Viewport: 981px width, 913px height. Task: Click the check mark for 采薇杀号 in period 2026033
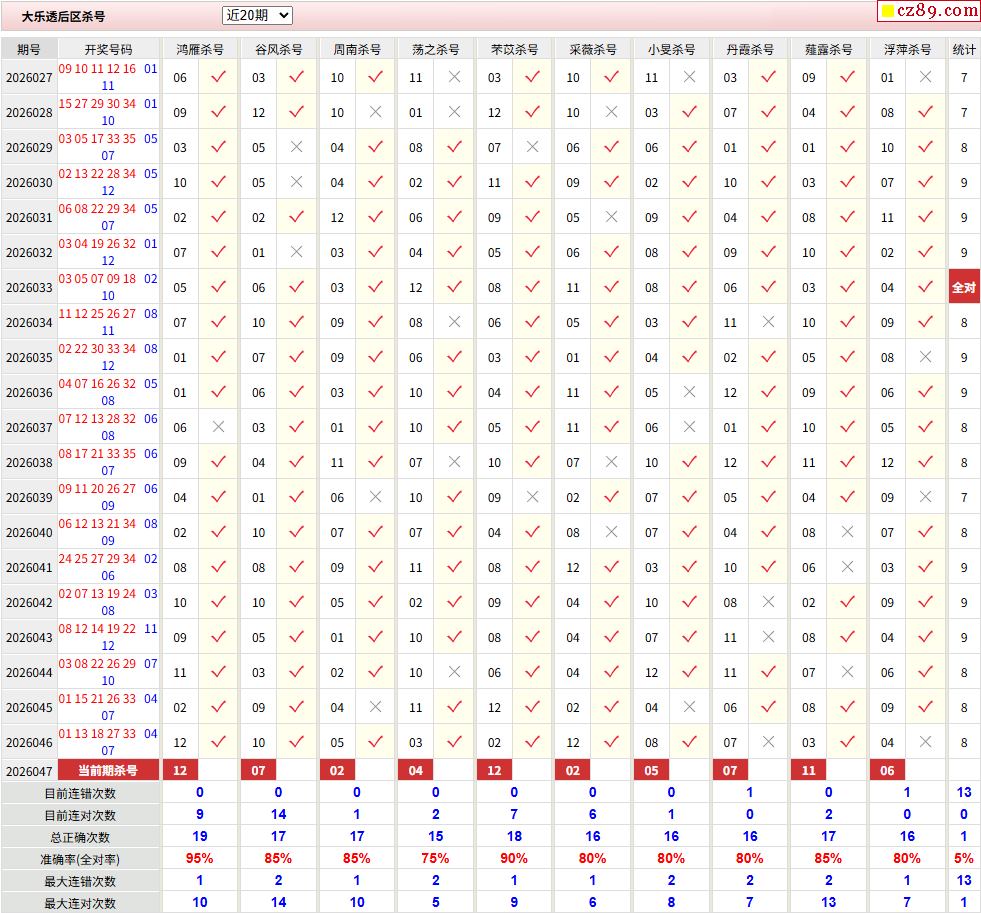tap(611, 287)
